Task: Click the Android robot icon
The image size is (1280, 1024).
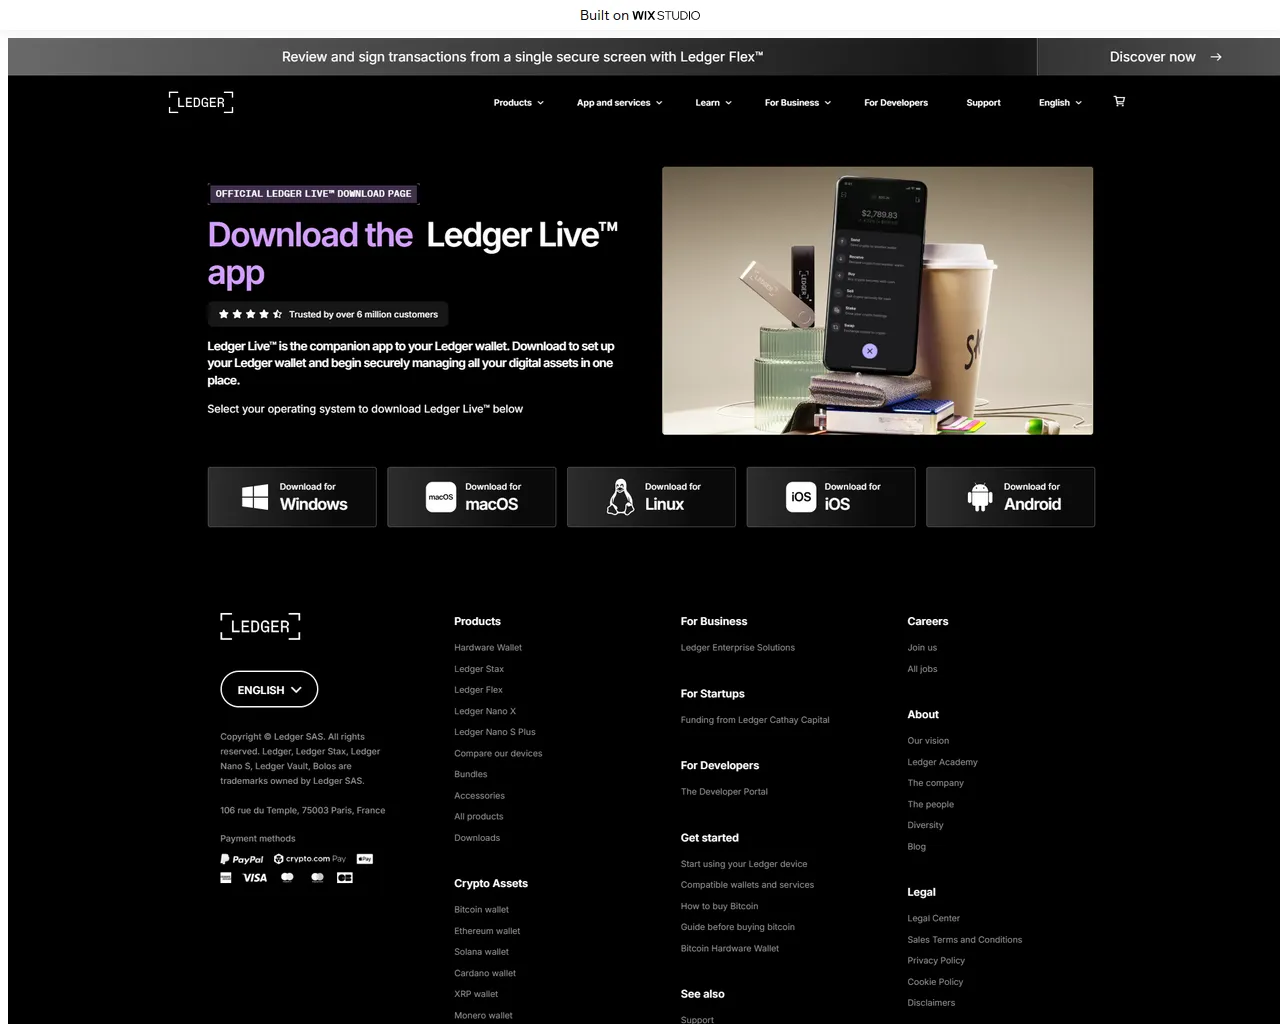Action: coord(980,497)
